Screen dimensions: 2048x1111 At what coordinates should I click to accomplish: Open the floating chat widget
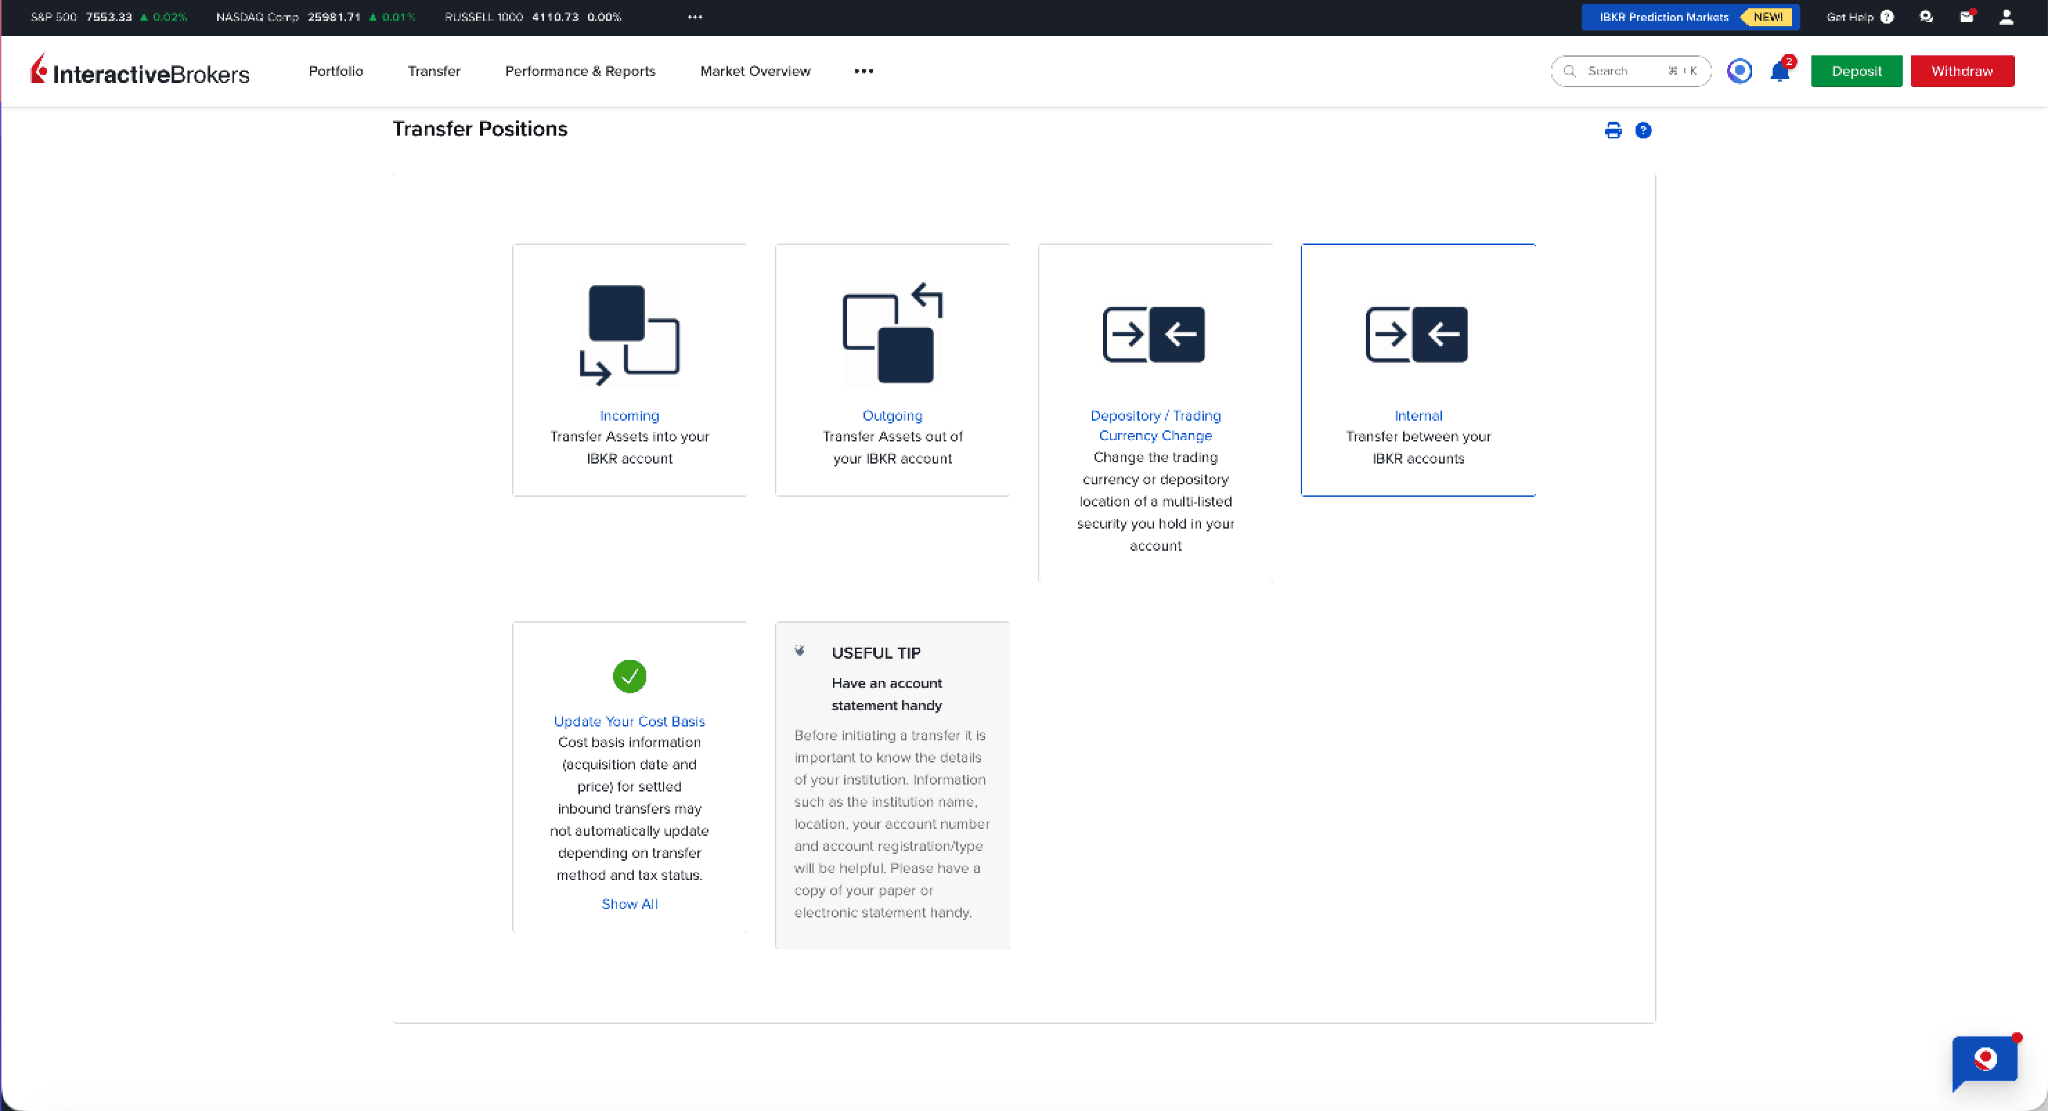click(x=1986, y=1062)
